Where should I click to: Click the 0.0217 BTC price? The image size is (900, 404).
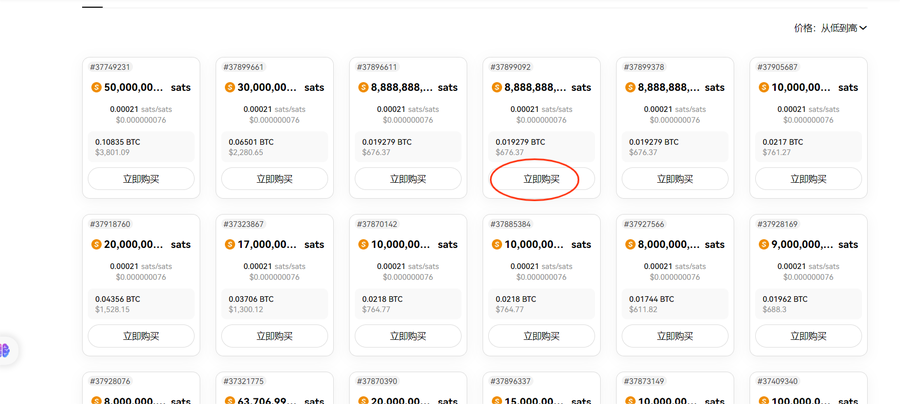(782, 142)
